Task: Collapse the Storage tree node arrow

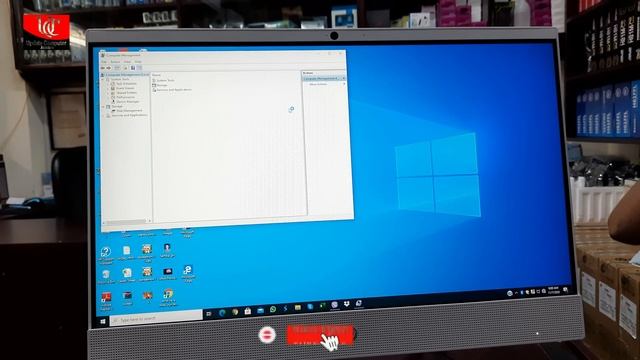Action: point(103,106)
